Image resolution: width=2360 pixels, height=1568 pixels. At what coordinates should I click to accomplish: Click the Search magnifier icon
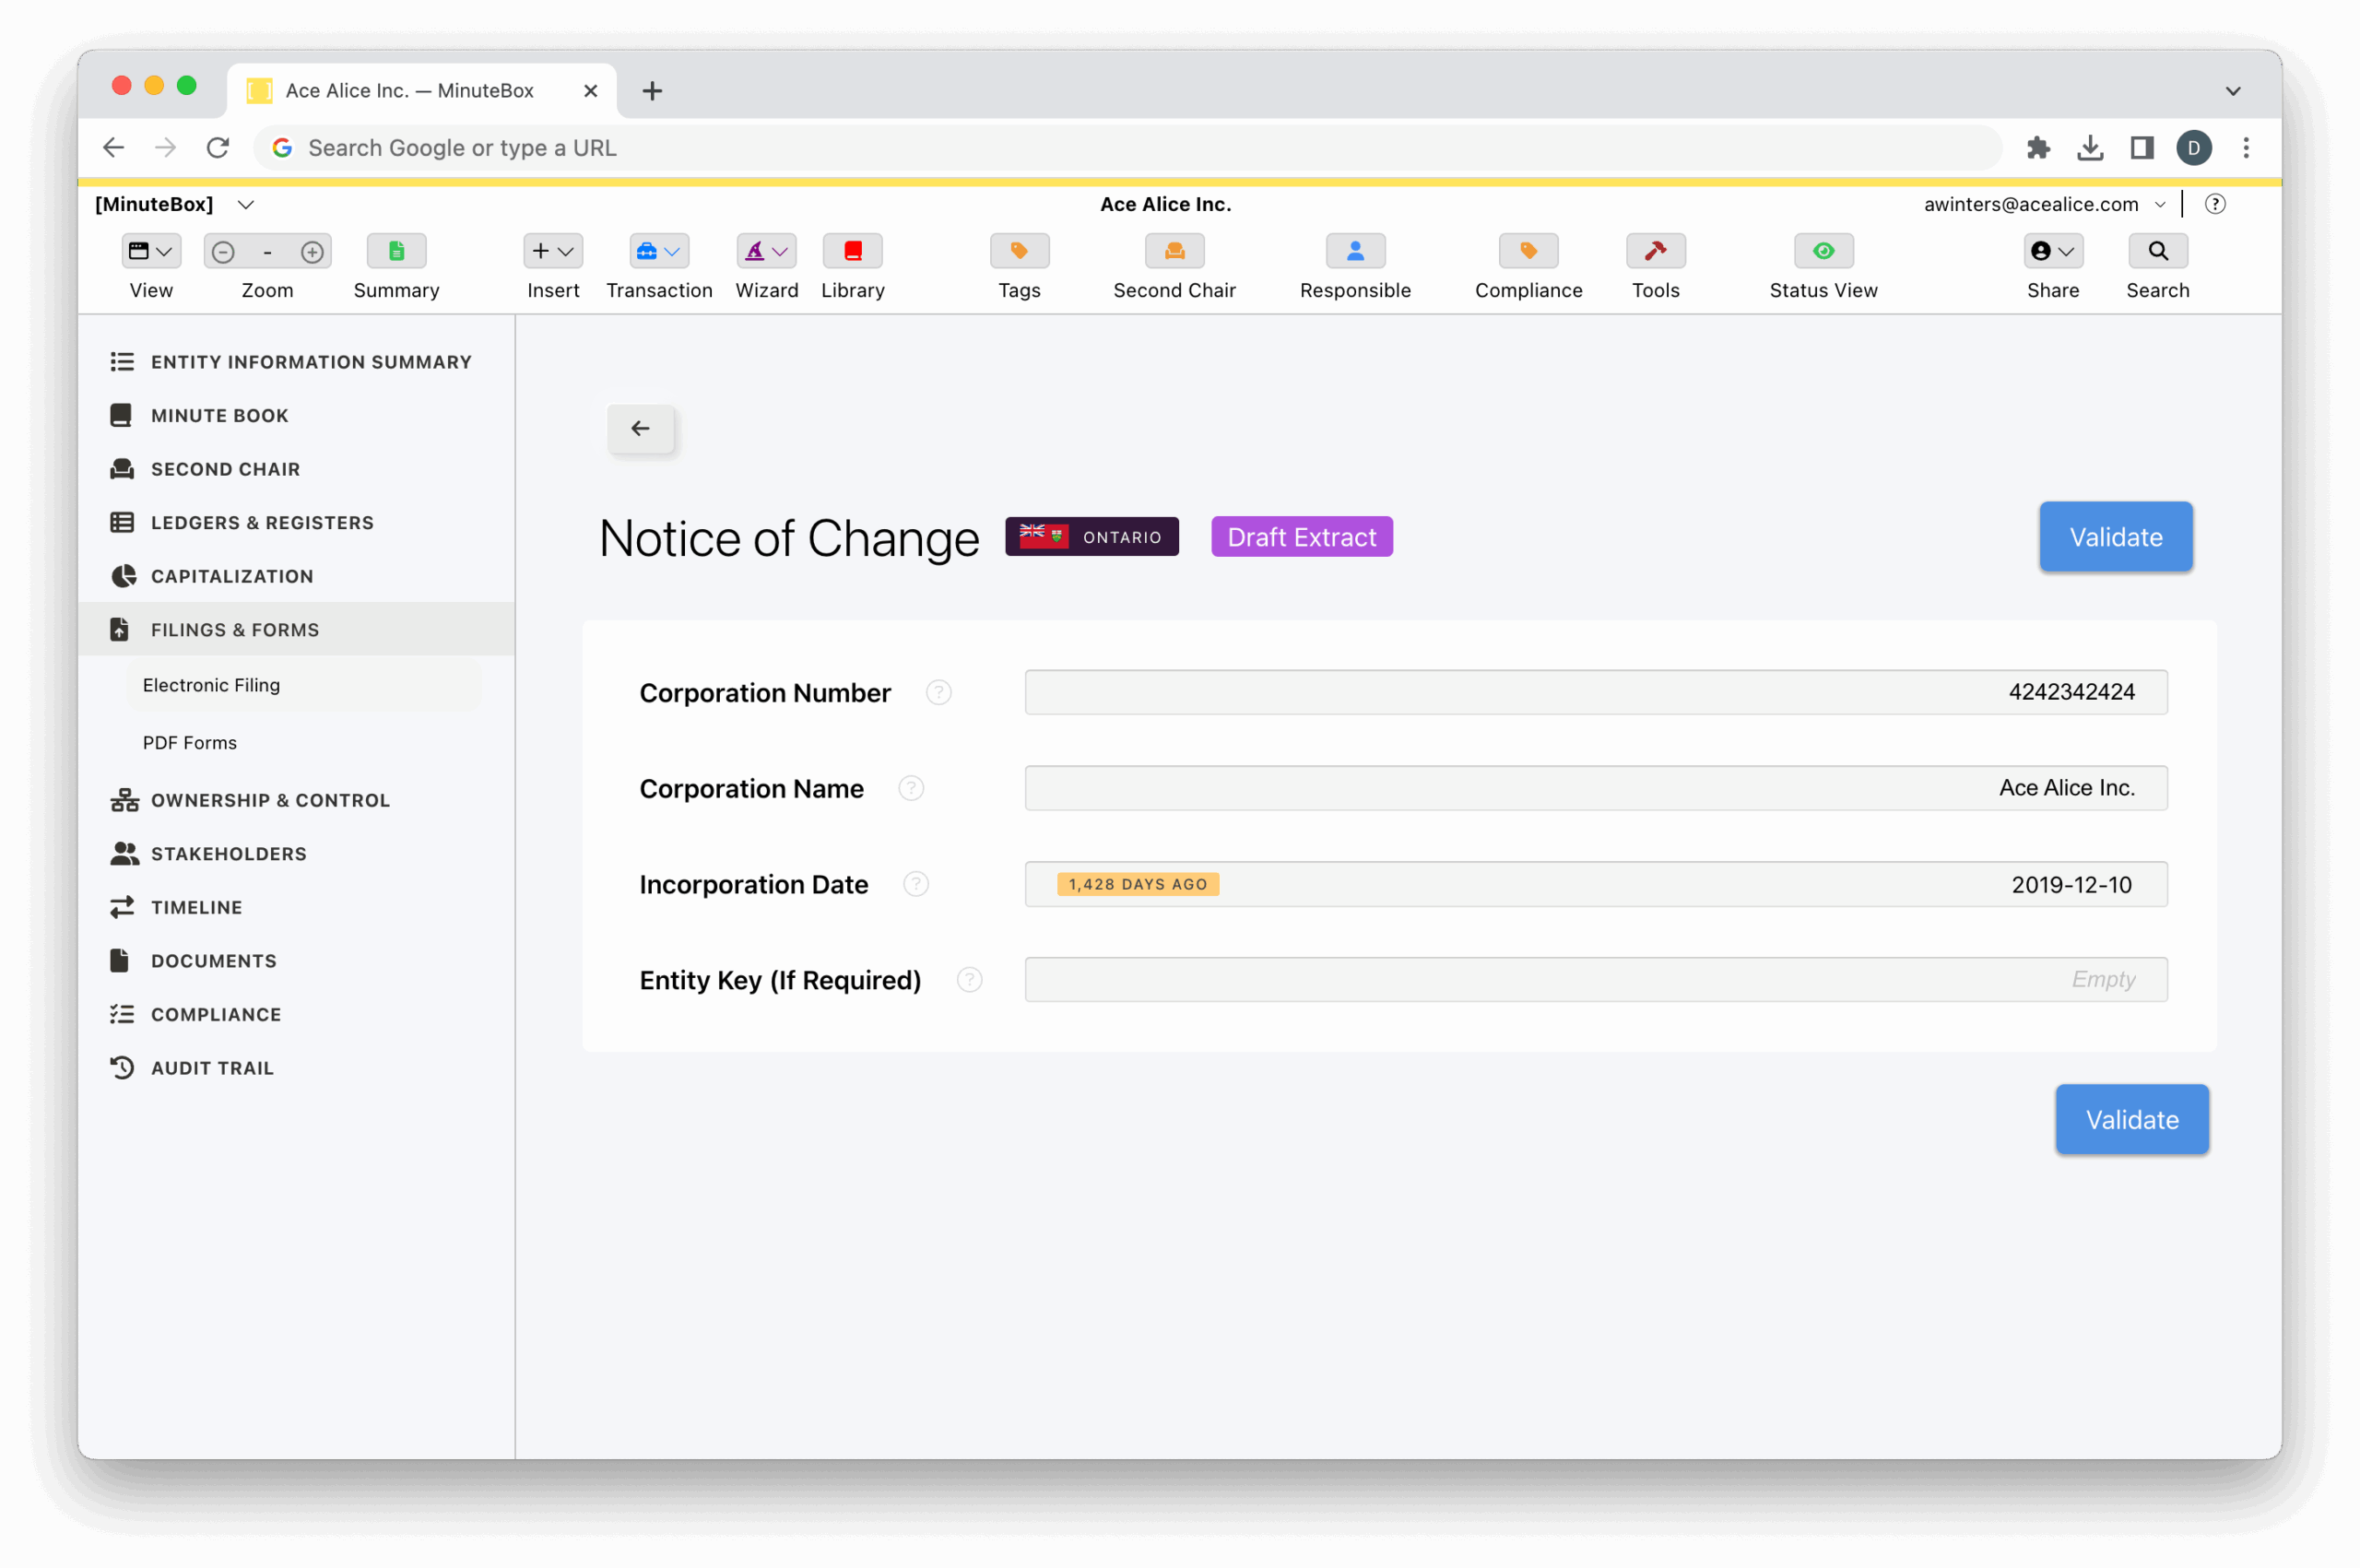coord(2157,251)
